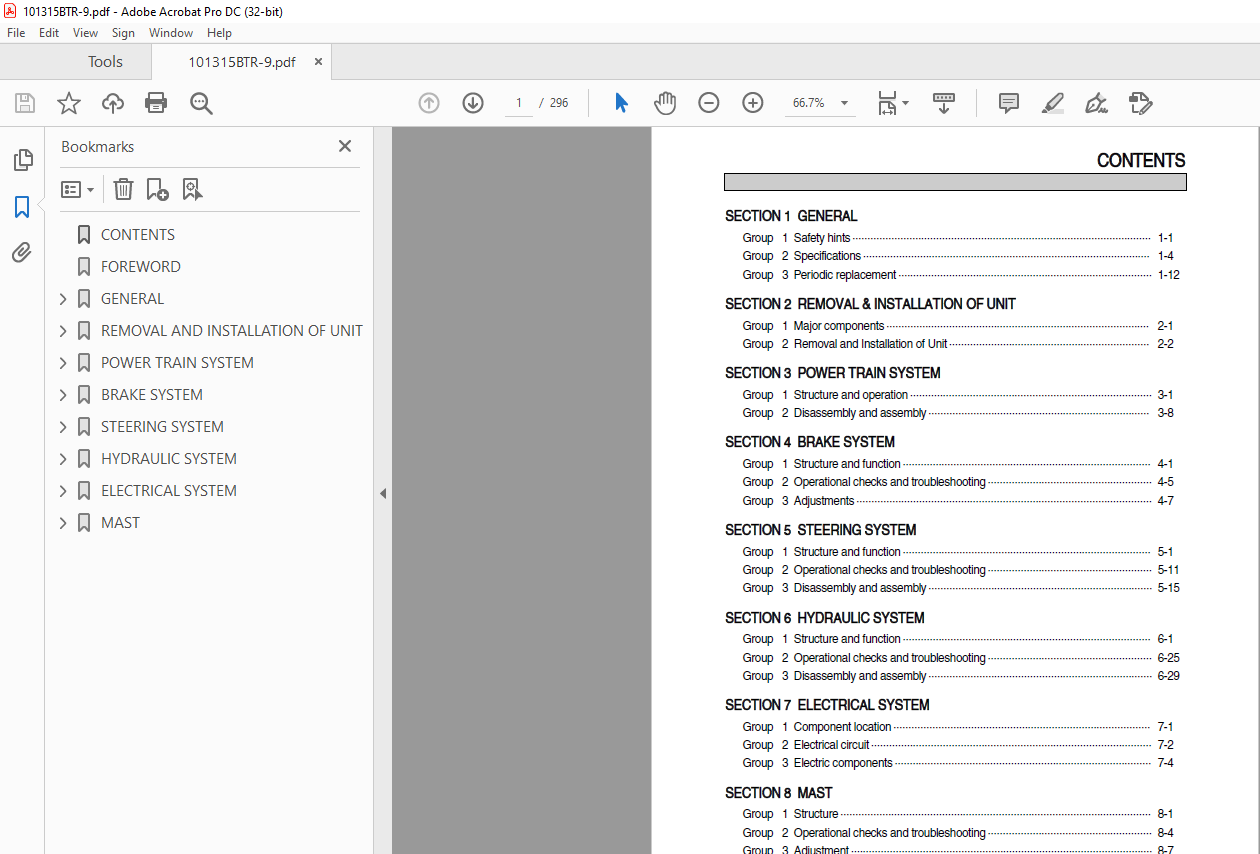
Task: Switch to the Tools tab
Action: (x=105, y=62)
